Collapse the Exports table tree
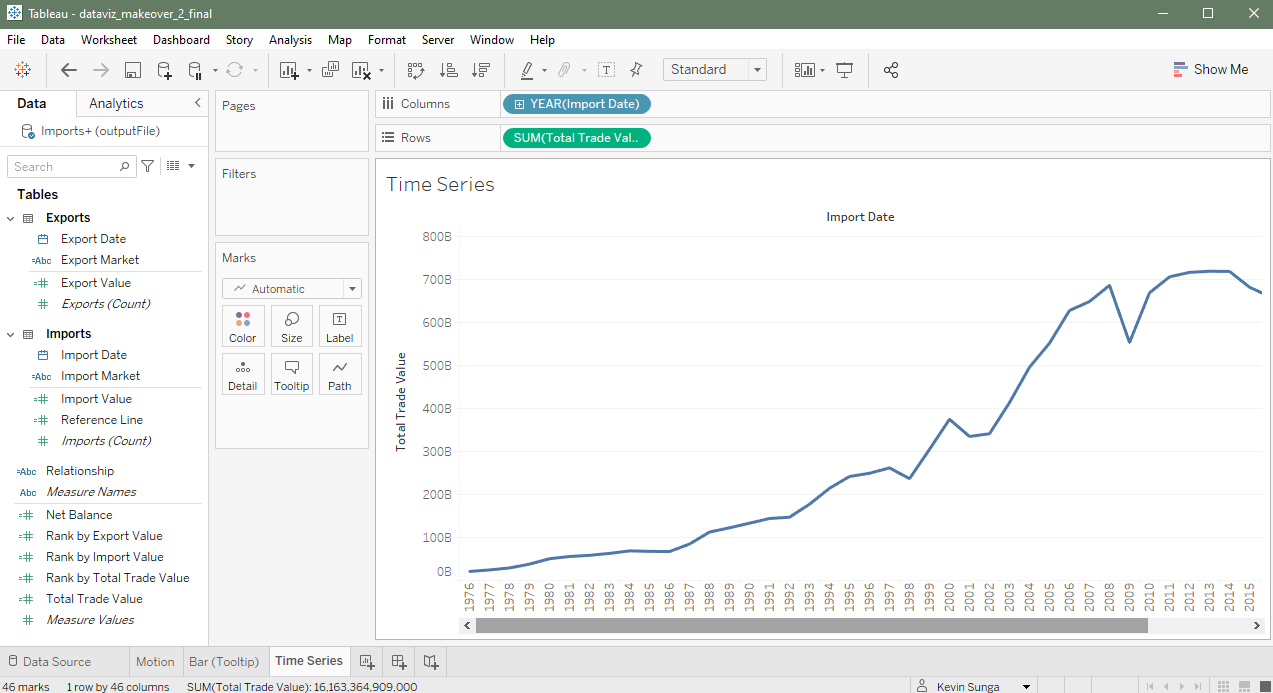The height and width of the screenshot is (693, 1273). (x=11, y=218)
